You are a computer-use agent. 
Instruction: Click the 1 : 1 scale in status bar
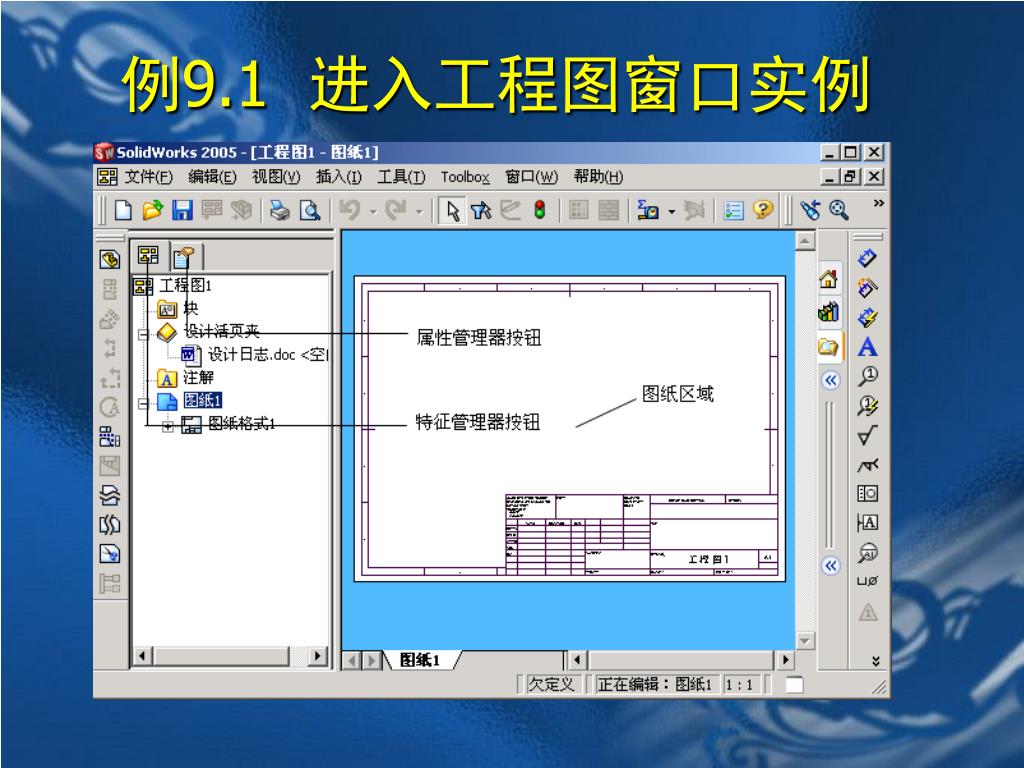(x=740, y=685)
